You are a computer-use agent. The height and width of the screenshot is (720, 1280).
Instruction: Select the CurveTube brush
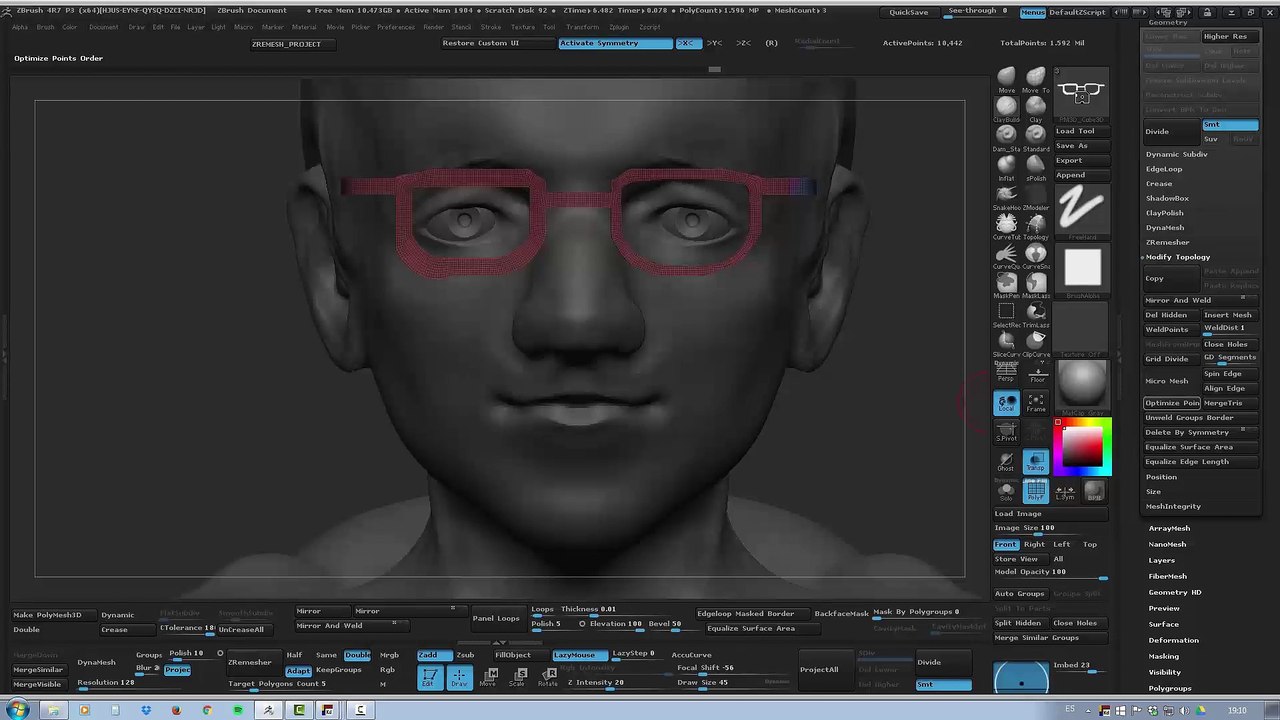point(1006,226)
